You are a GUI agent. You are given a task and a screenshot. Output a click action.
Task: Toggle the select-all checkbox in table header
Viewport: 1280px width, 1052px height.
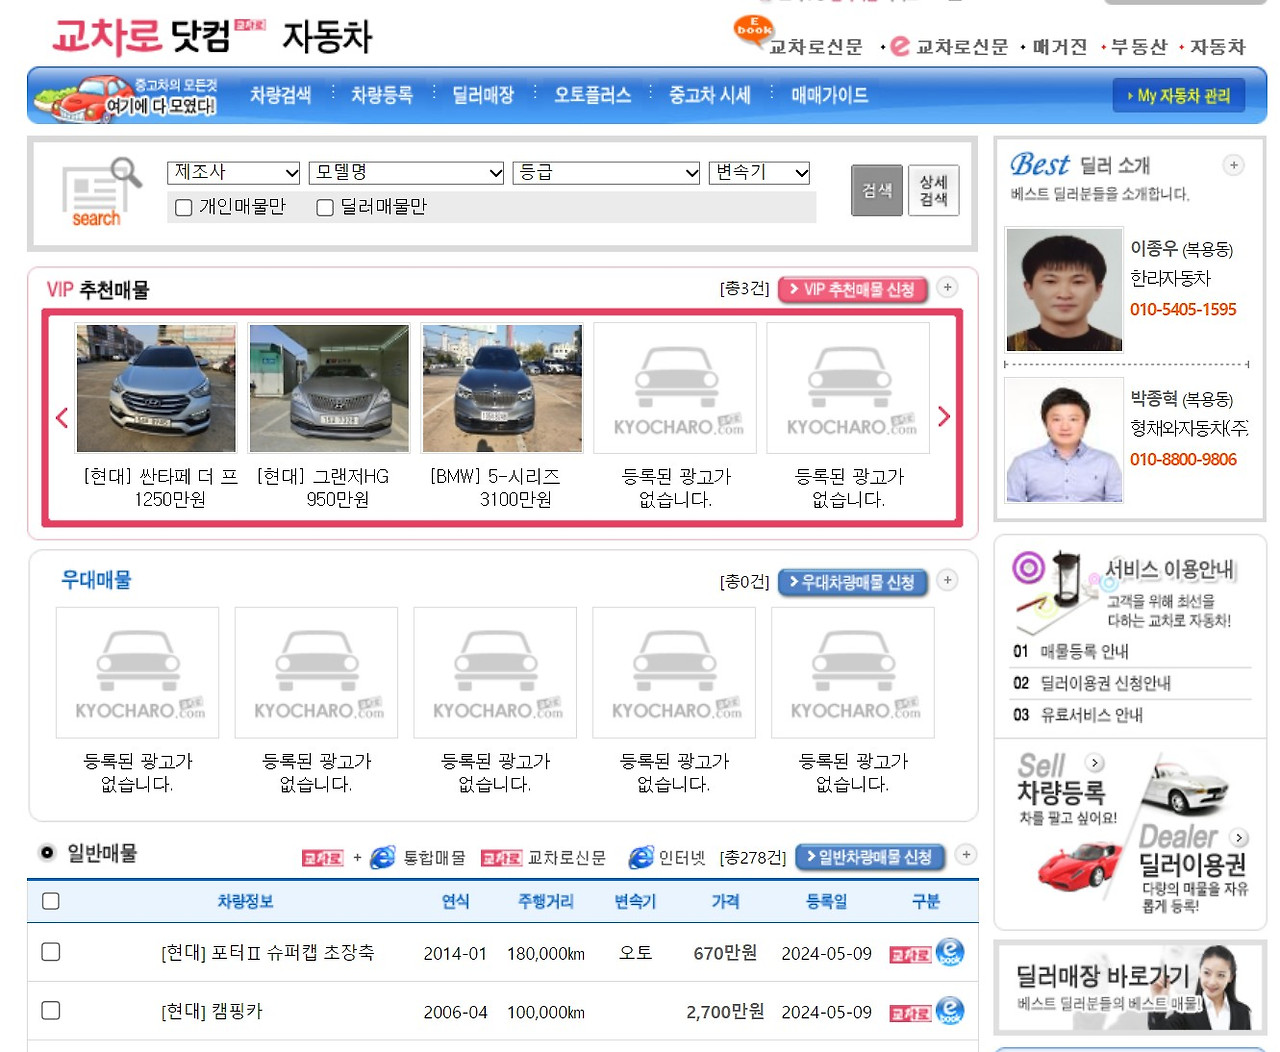[x=51, y=901]
